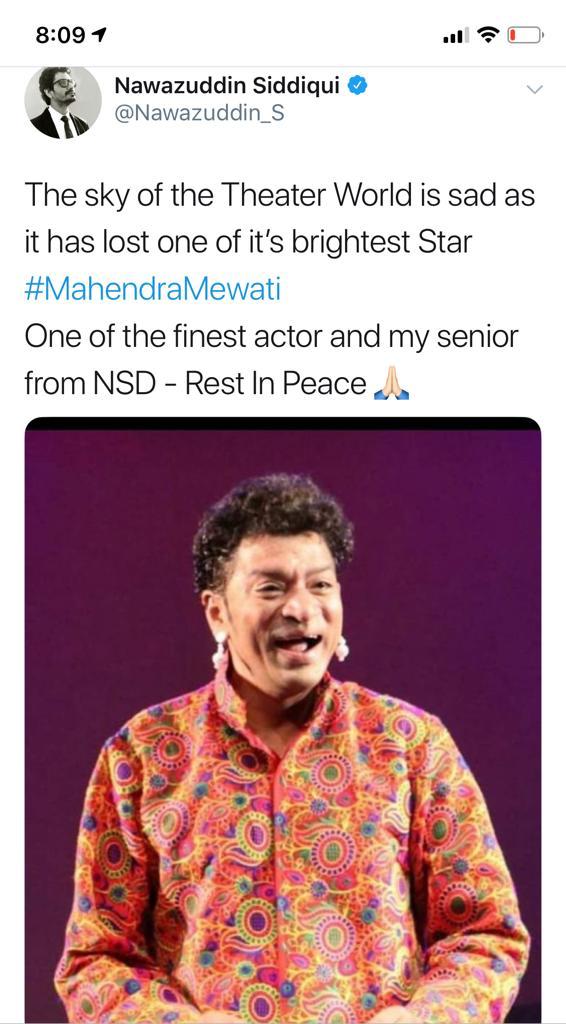Expand the tweet options chevron
Viewport: 566px width, 1024px height.
(534, 89)
